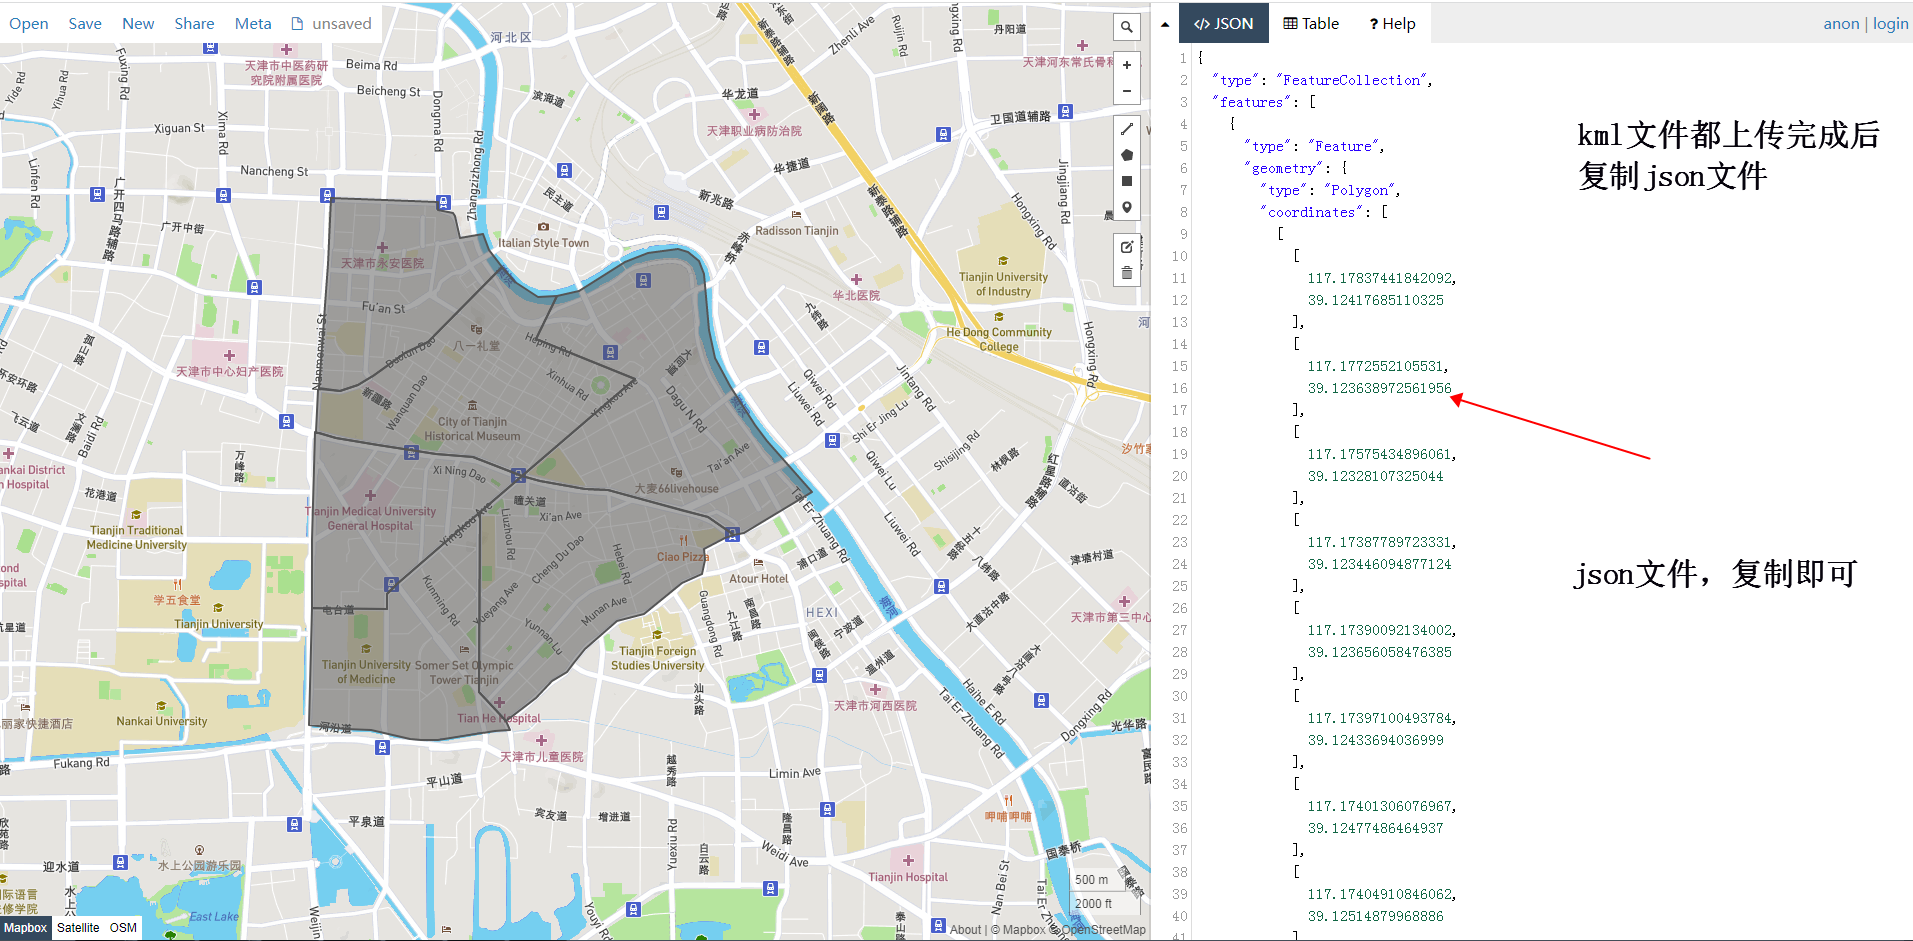Open the map search tool
1913x941 pixels.
pos(1127,27)
